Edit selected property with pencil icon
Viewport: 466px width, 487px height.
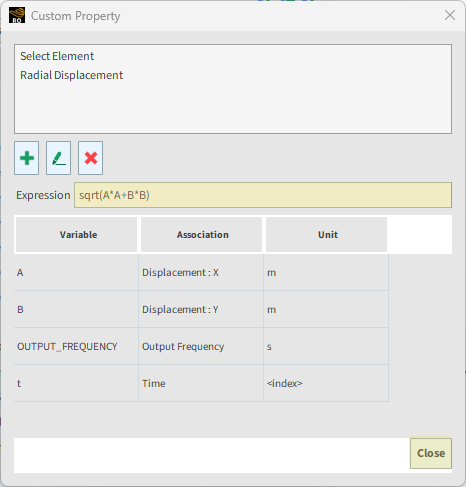pyautogui.click(x=59, y=158)
